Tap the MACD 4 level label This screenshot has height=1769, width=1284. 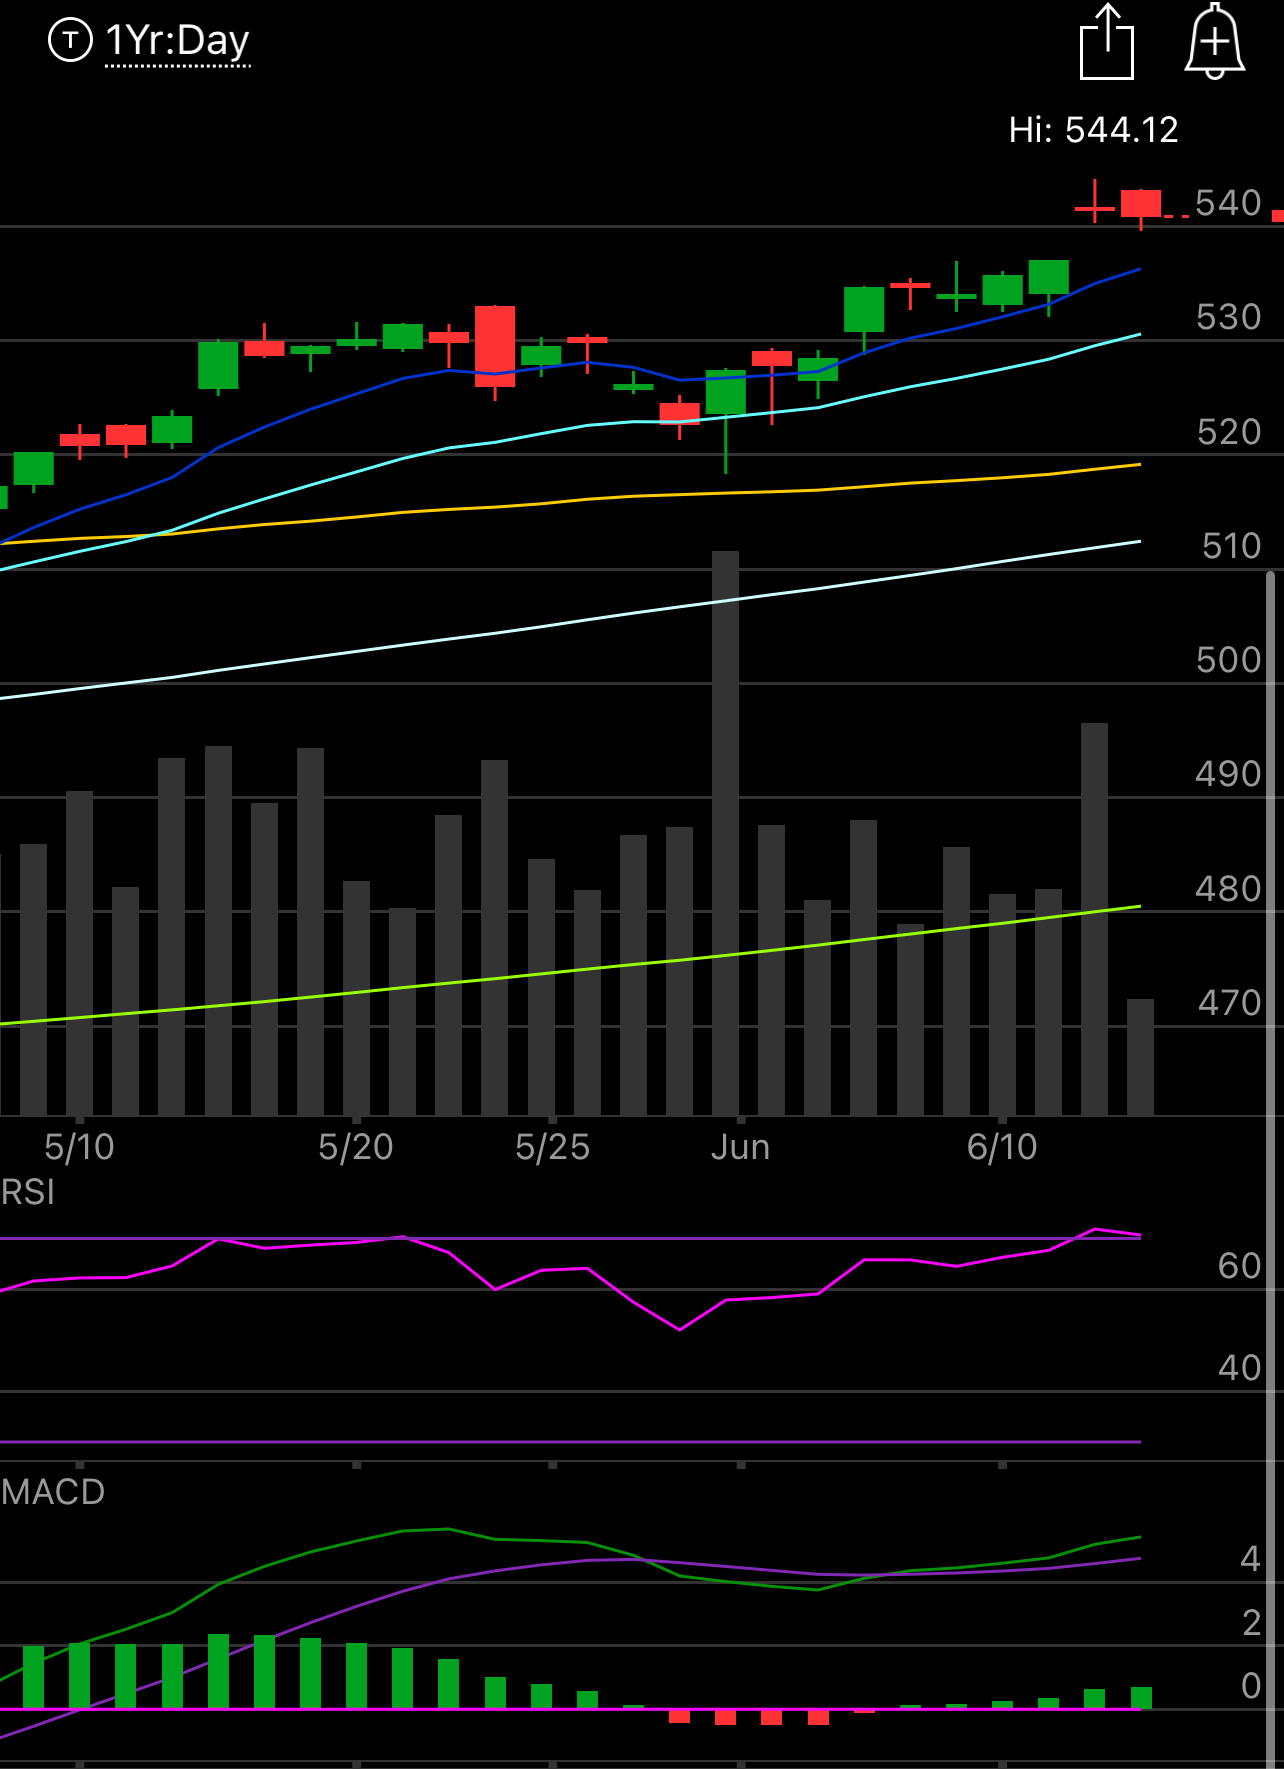pos(1250,1559)
